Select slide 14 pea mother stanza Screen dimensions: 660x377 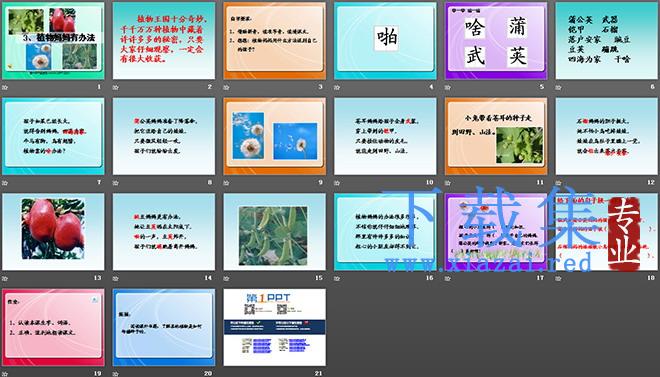(164, 232)
